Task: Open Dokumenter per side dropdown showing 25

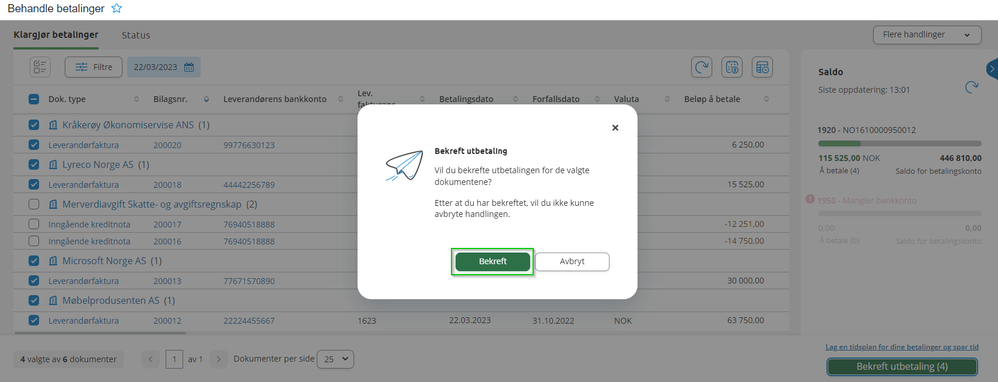Action: click(335, 359)
